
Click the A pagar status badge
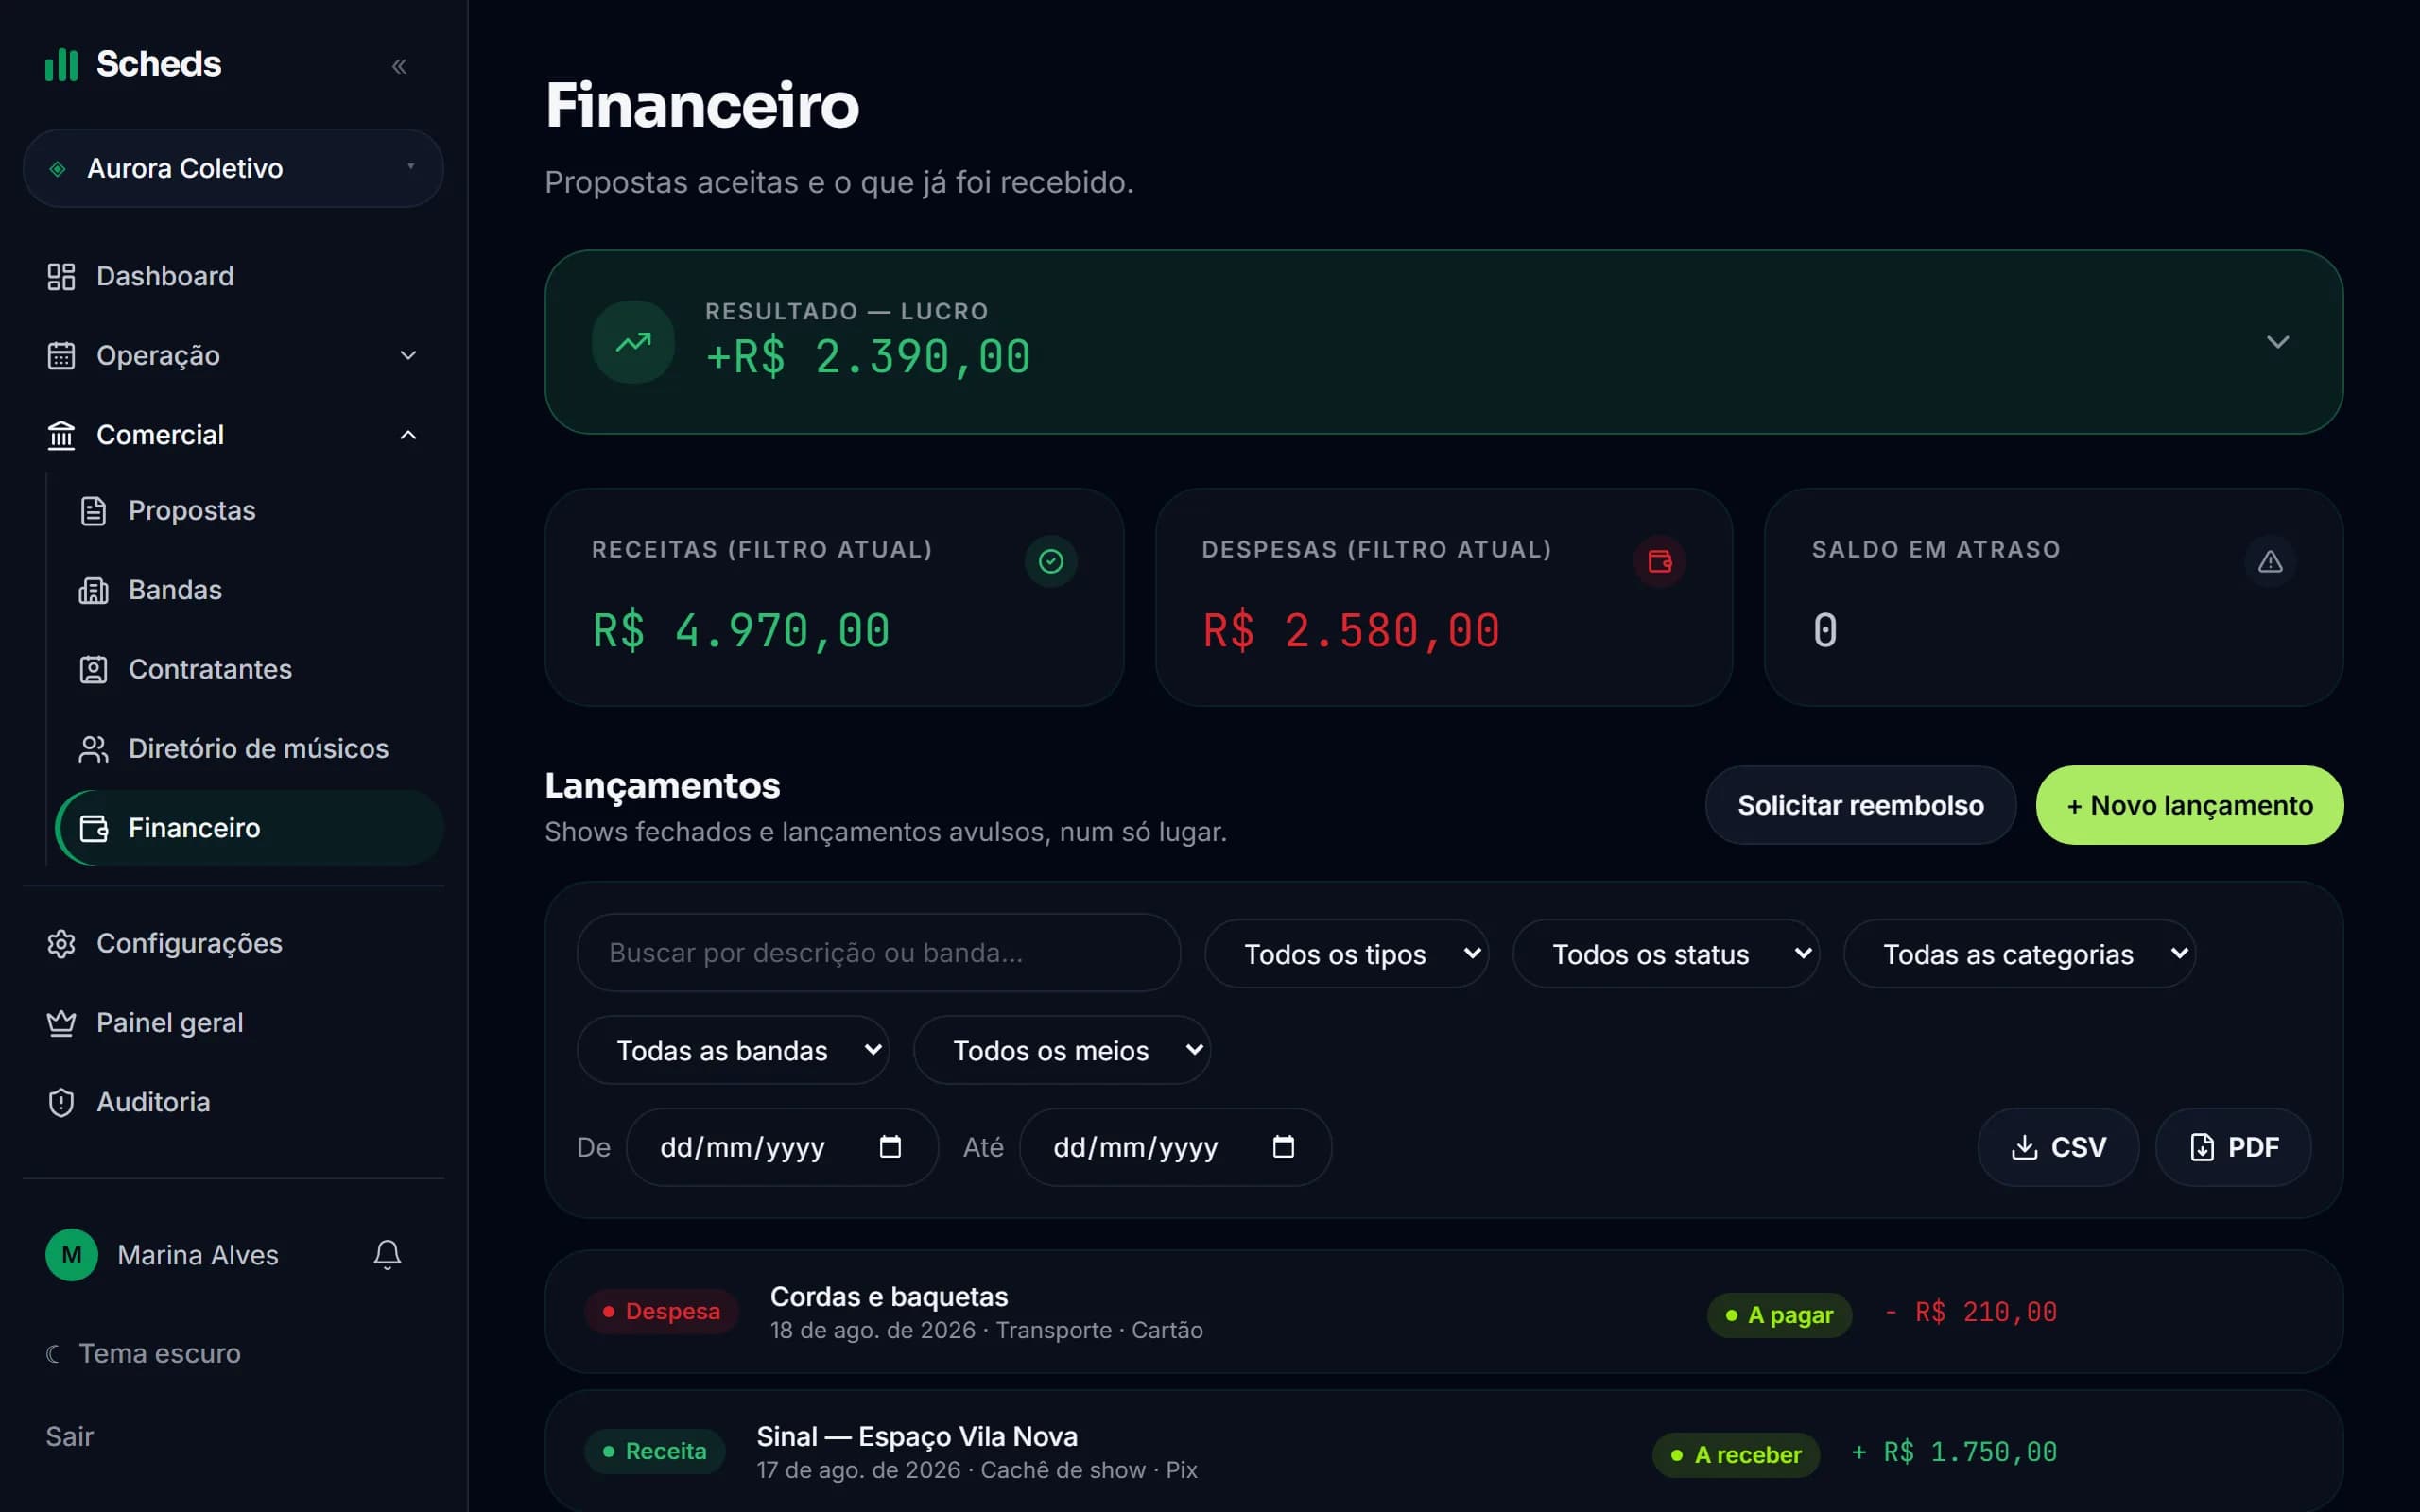(1779, 1315)
